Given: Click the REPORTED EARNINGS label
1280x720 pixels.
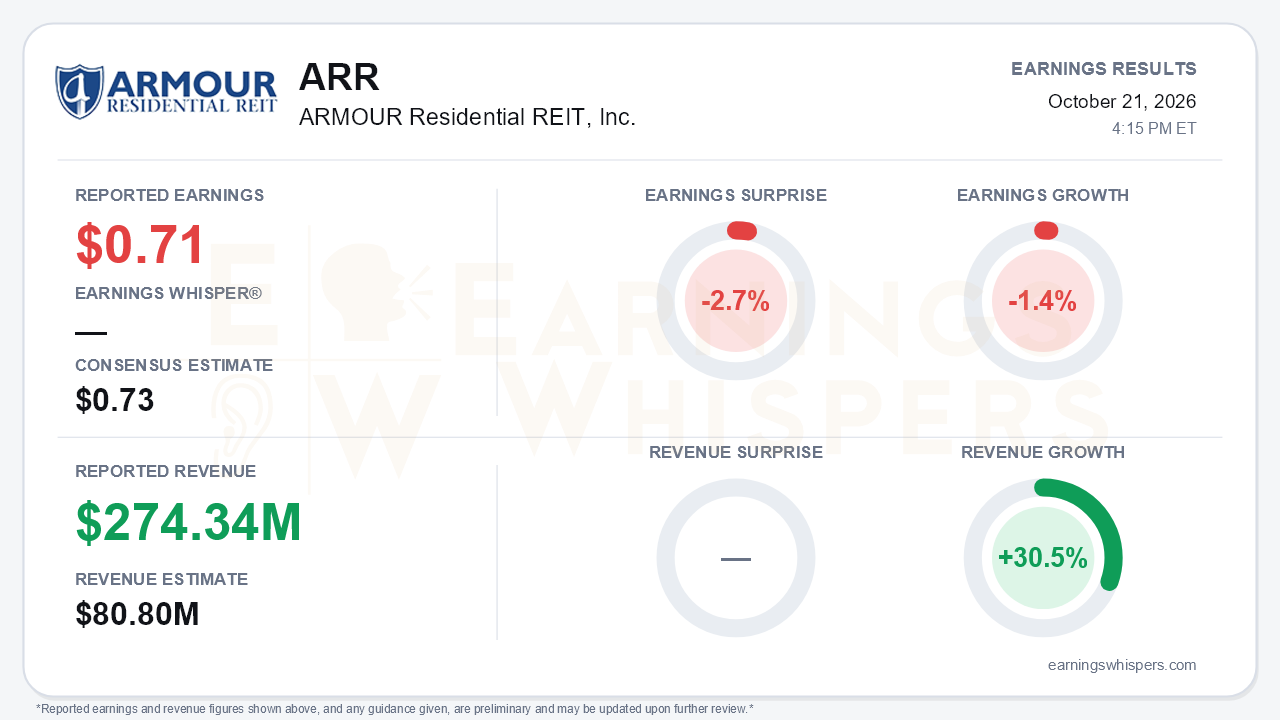Looking at the screenshot, I should [170, 195].
